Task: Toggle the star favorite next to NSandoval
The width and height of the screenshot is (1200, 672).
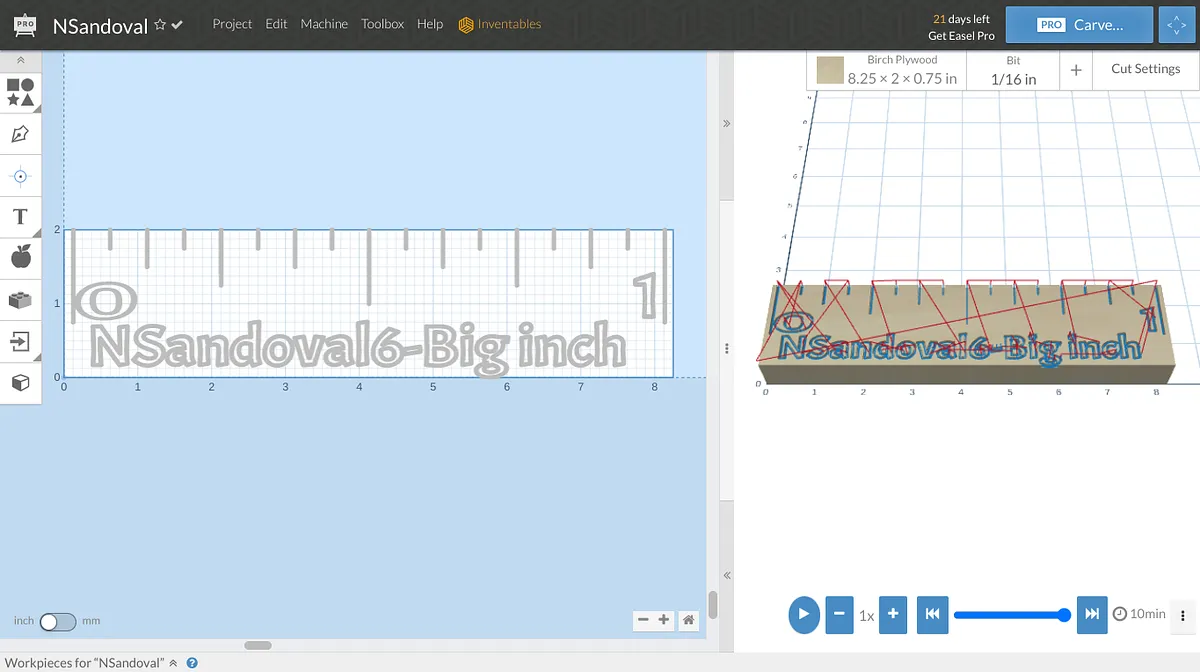Action: (x=160, y=25)
